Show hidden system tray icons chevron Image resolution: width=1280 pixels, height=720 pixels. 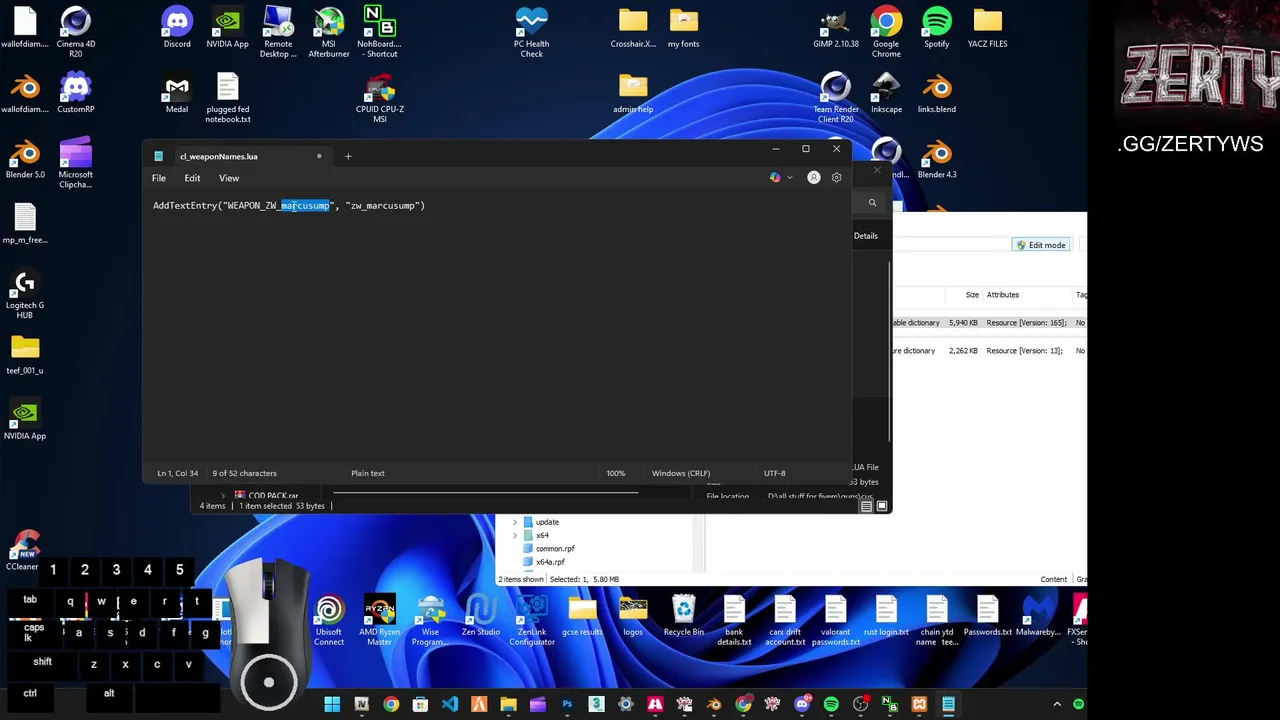point(1057,705)
